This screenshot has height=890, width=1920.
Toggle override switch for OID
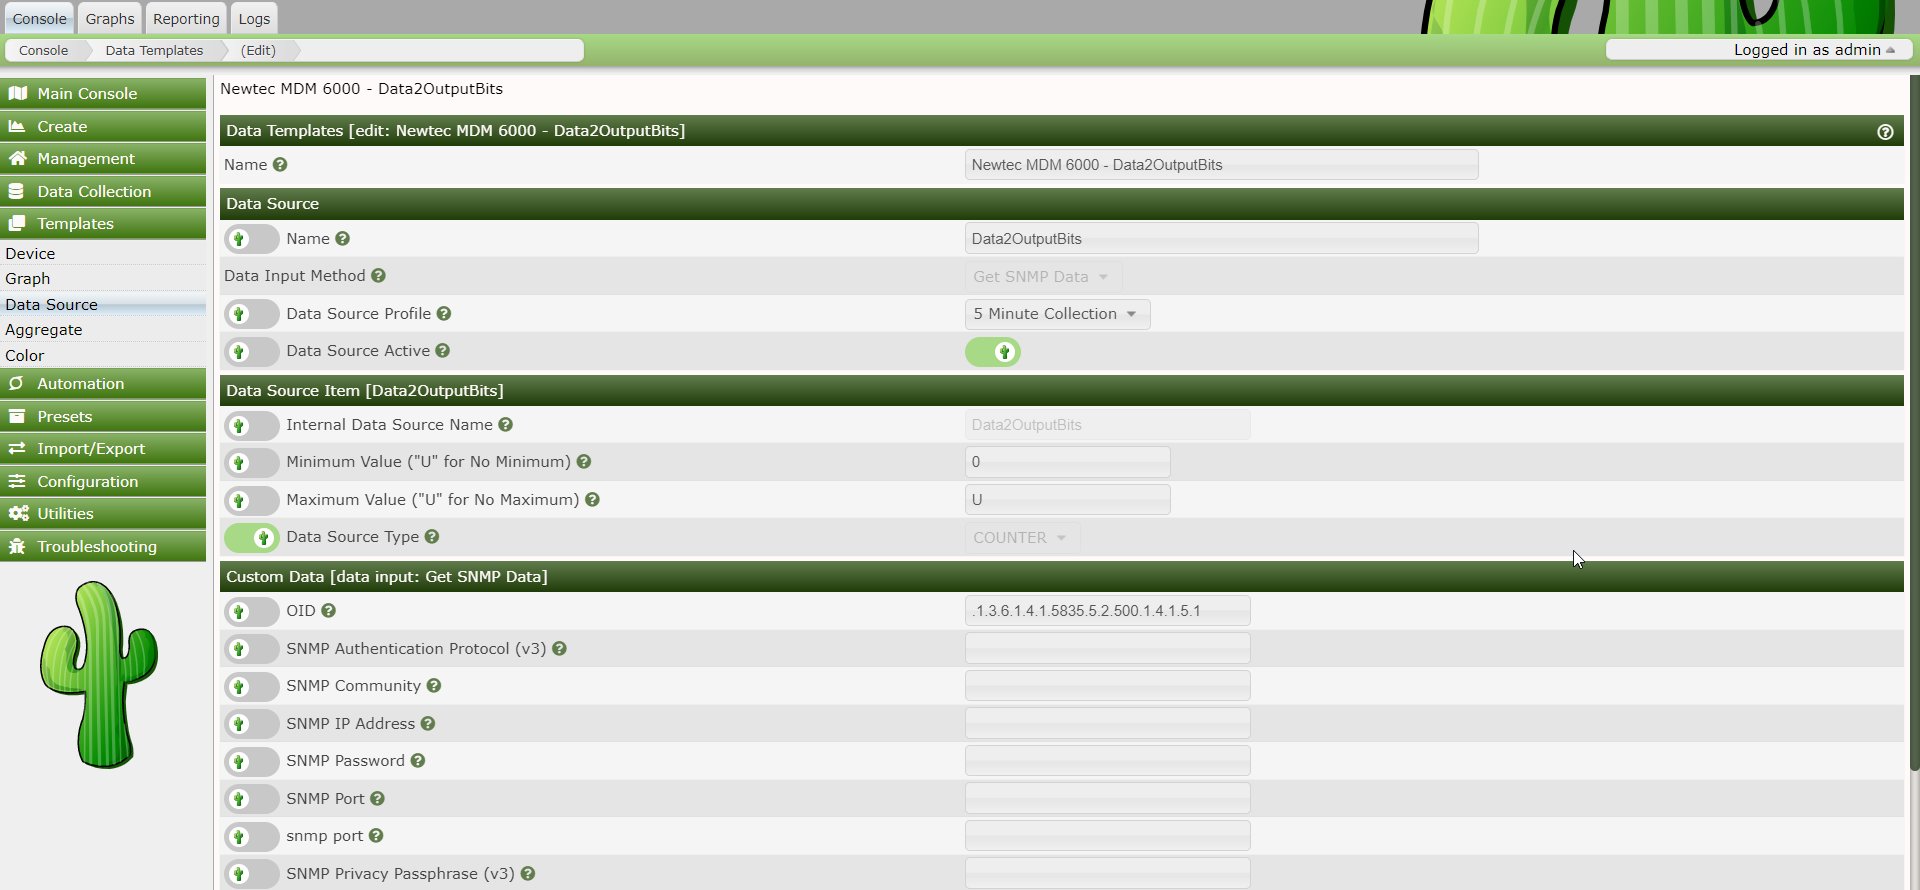[252, 611]
